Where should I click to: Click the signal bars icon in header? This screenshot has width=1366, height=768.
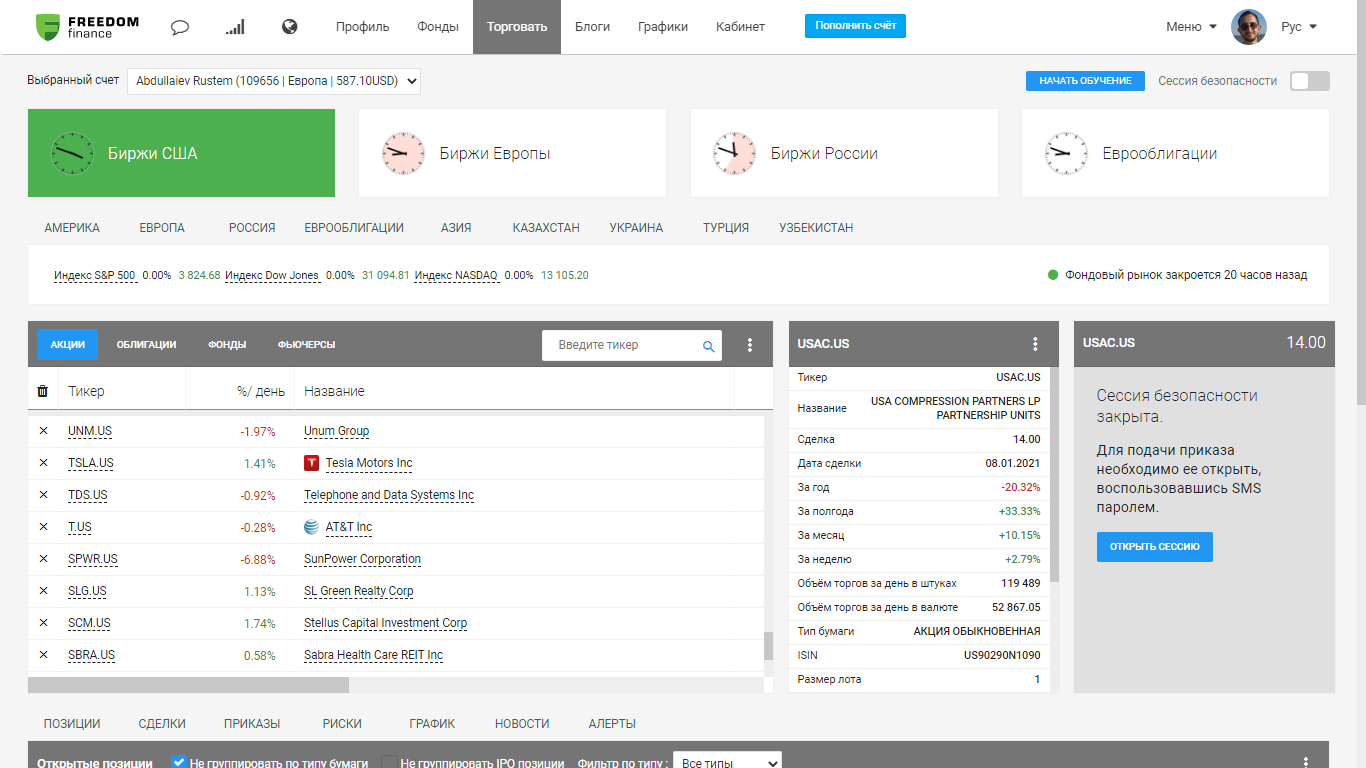tap(235, 27)
